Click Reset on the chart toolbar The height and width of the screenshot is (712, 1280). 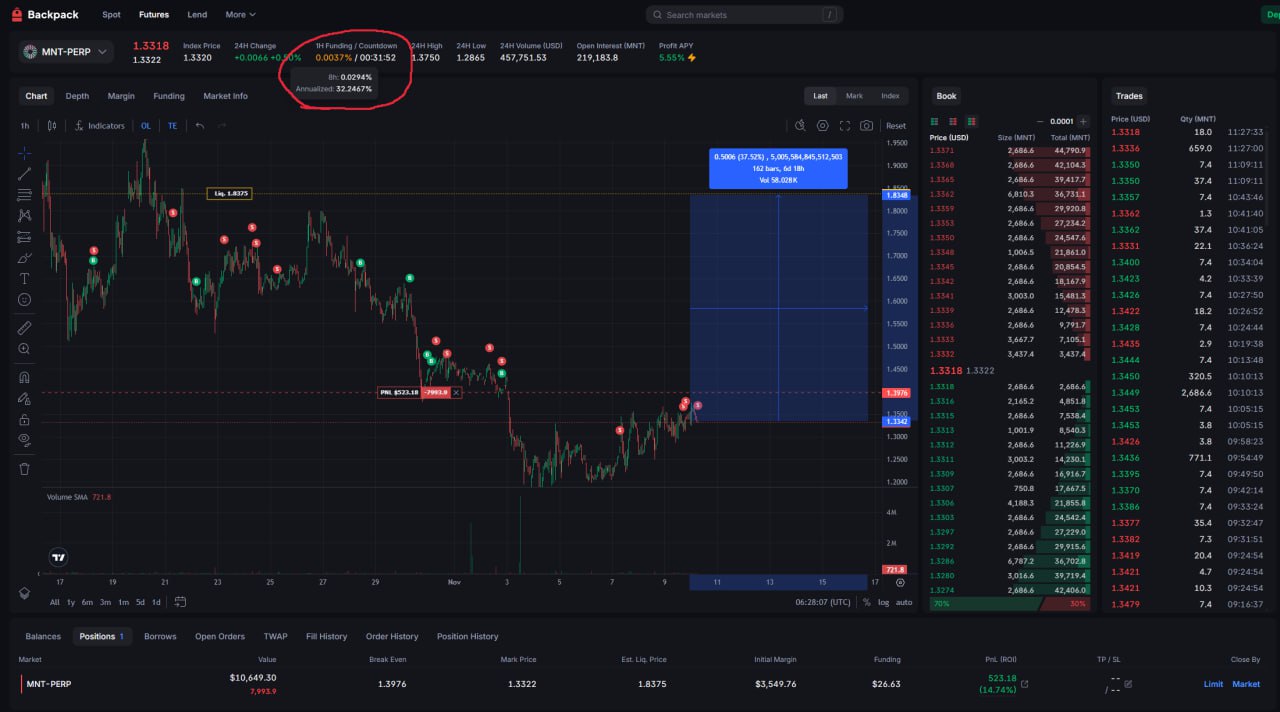coord(896,126)
